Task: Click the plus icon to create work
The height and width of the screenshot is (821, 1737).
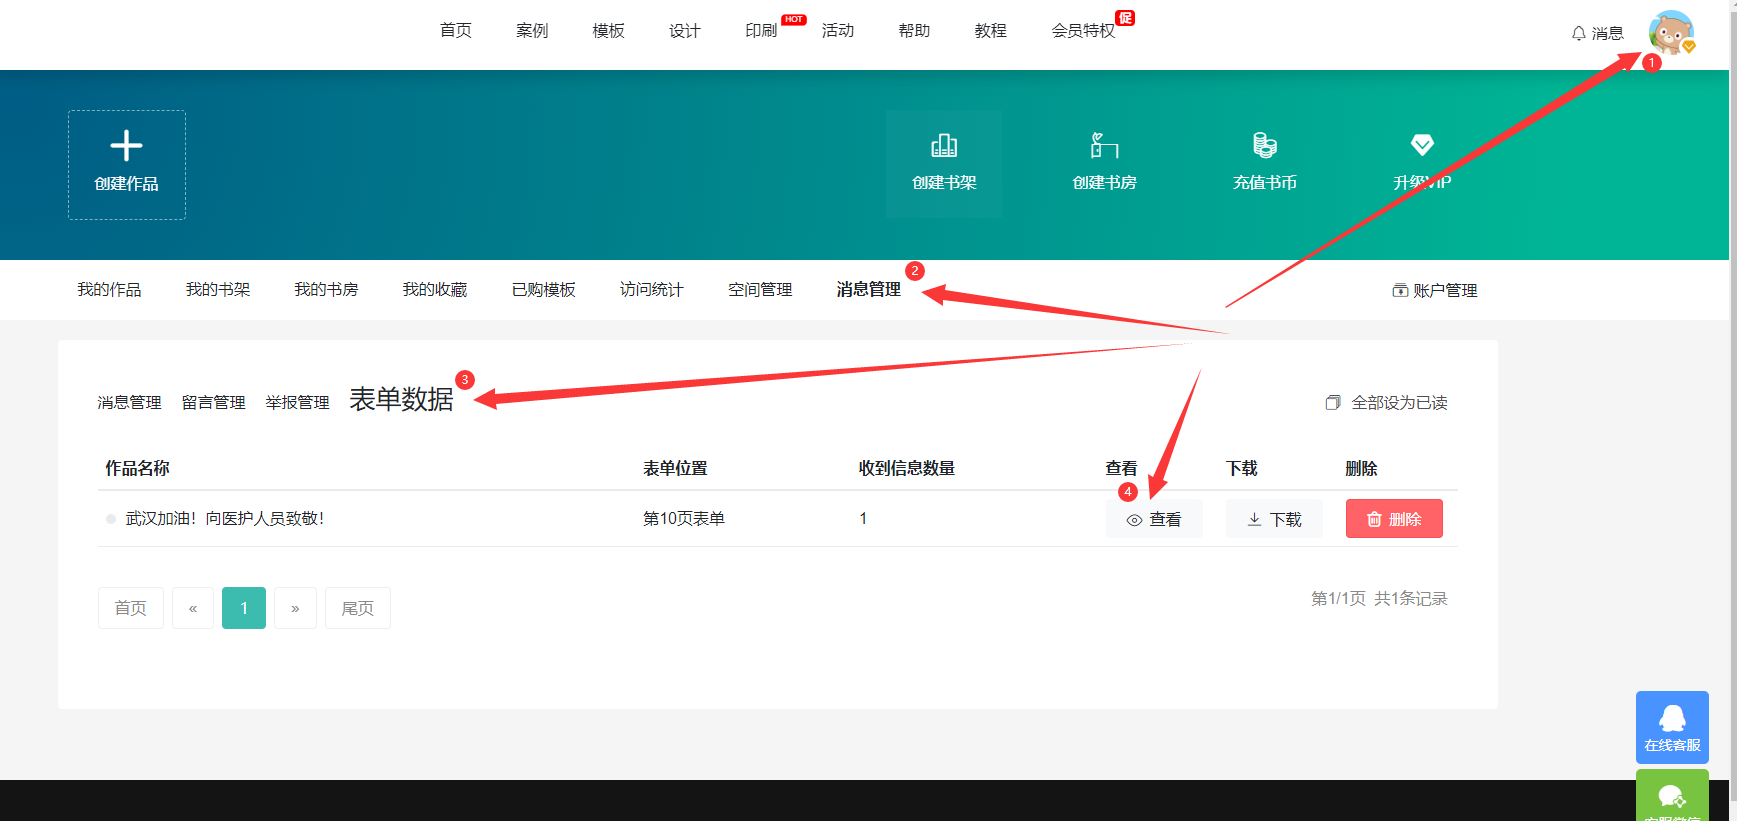Action: pyautogui.click(x=126, y=147)
